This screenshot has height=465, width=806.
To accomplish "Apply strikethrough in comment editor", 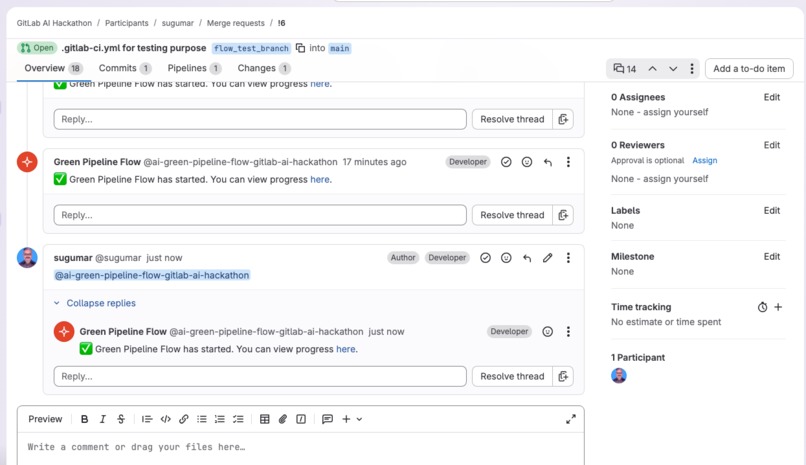I will [121, 419].
